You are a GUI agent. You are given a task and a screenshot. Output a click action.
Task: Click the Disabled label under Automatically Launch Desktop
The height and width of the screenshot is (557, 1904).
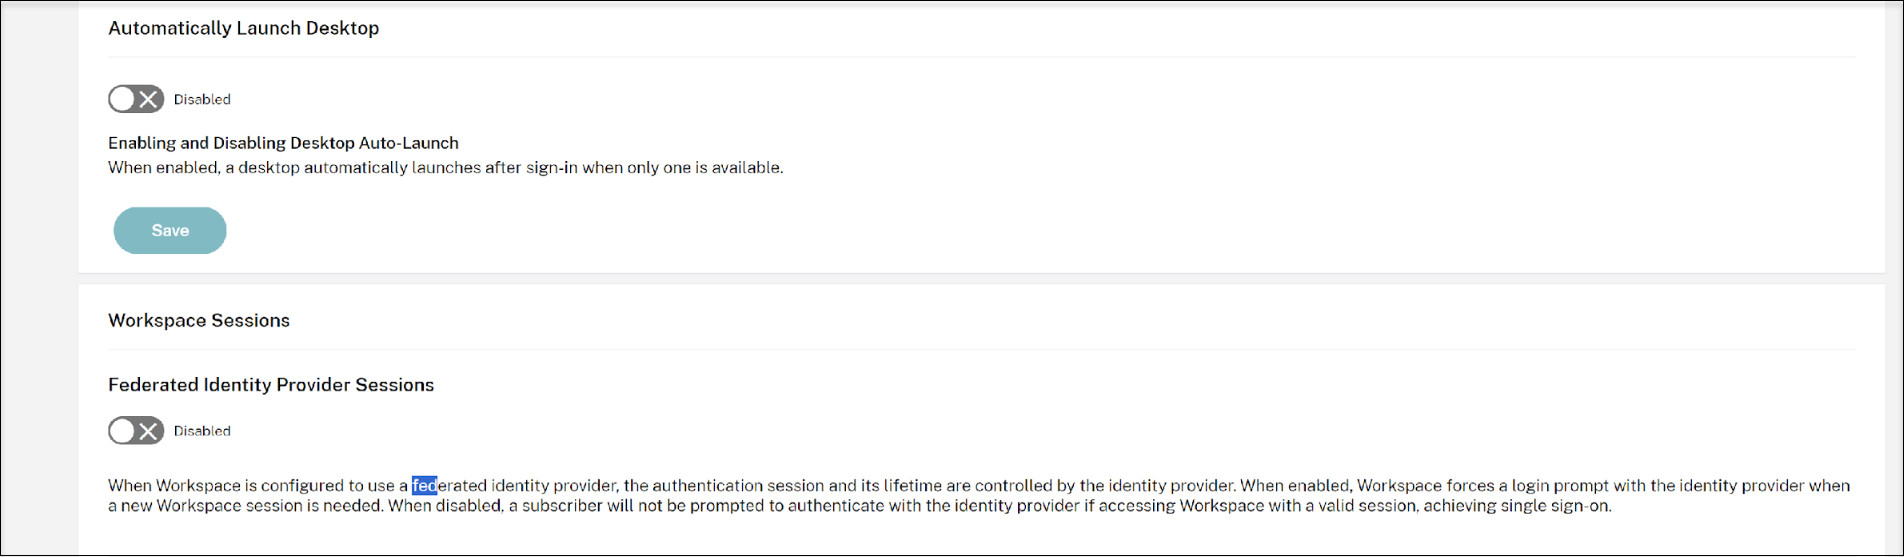point(202,99)
